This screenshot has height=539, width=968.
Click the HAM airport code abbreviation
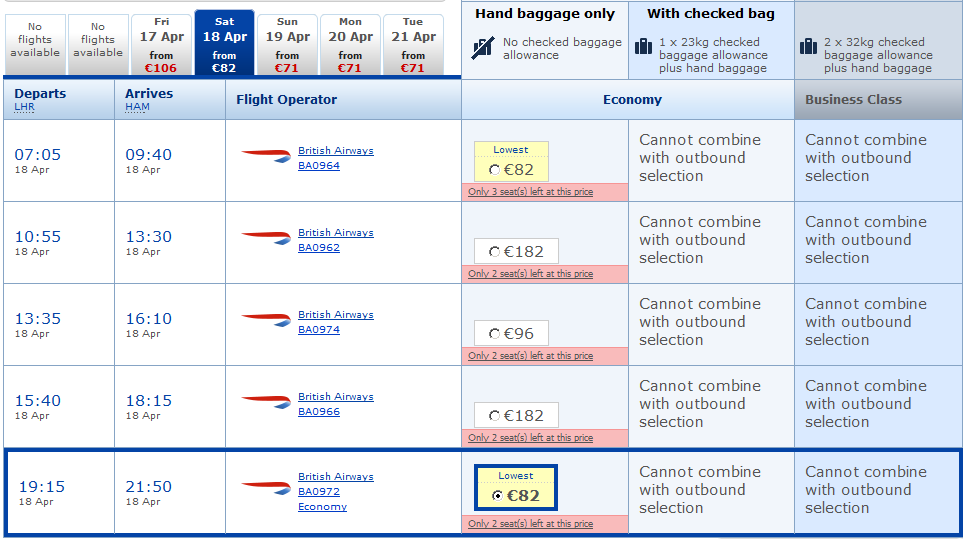pos(137,107)
